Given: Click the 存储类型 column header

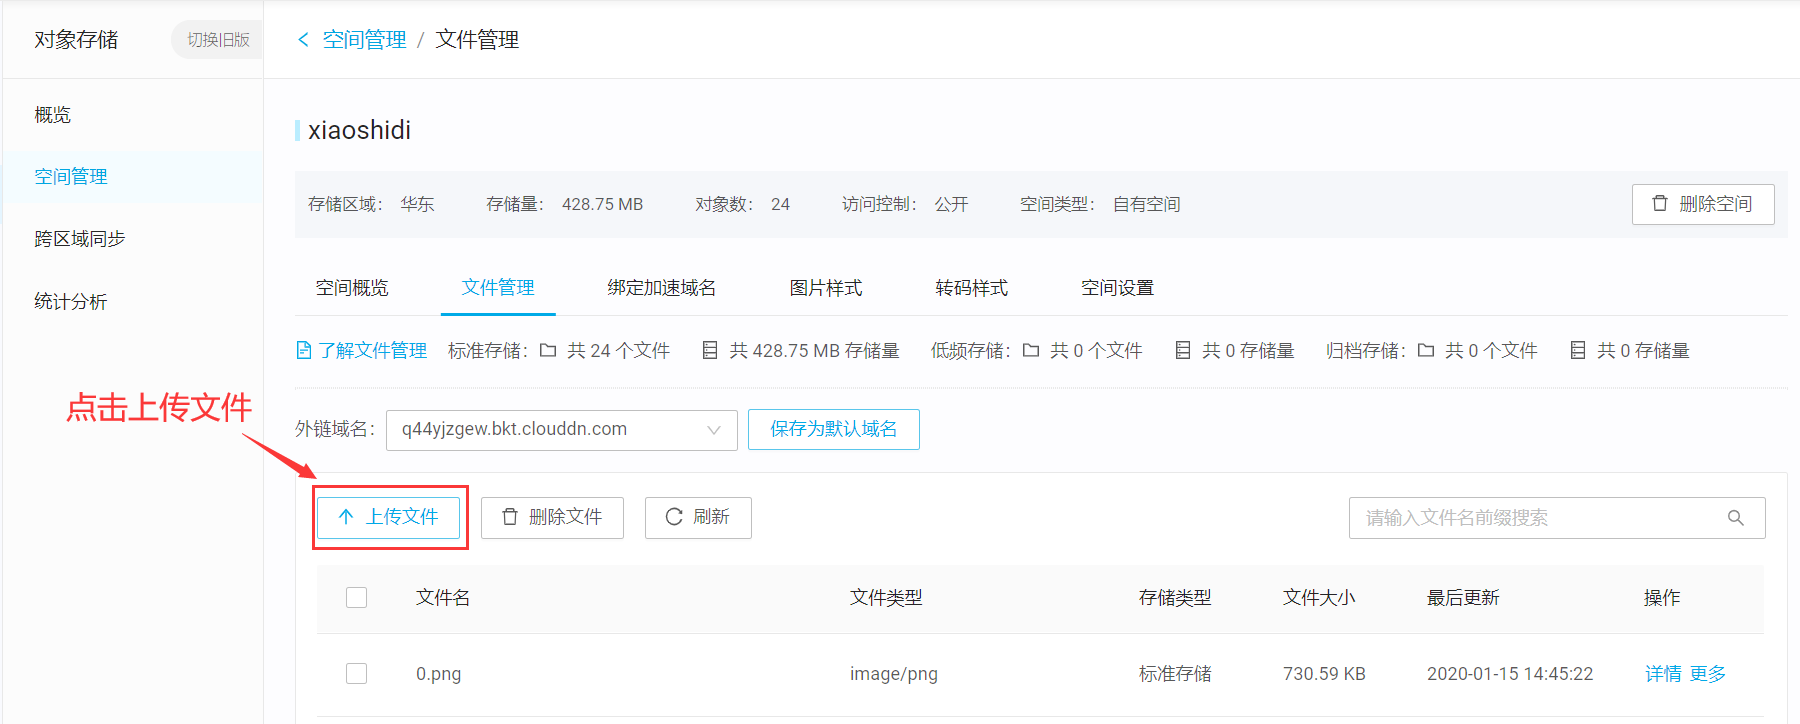Looking at the screenshot, I should pyautogui.click(x=1175, y=598).
